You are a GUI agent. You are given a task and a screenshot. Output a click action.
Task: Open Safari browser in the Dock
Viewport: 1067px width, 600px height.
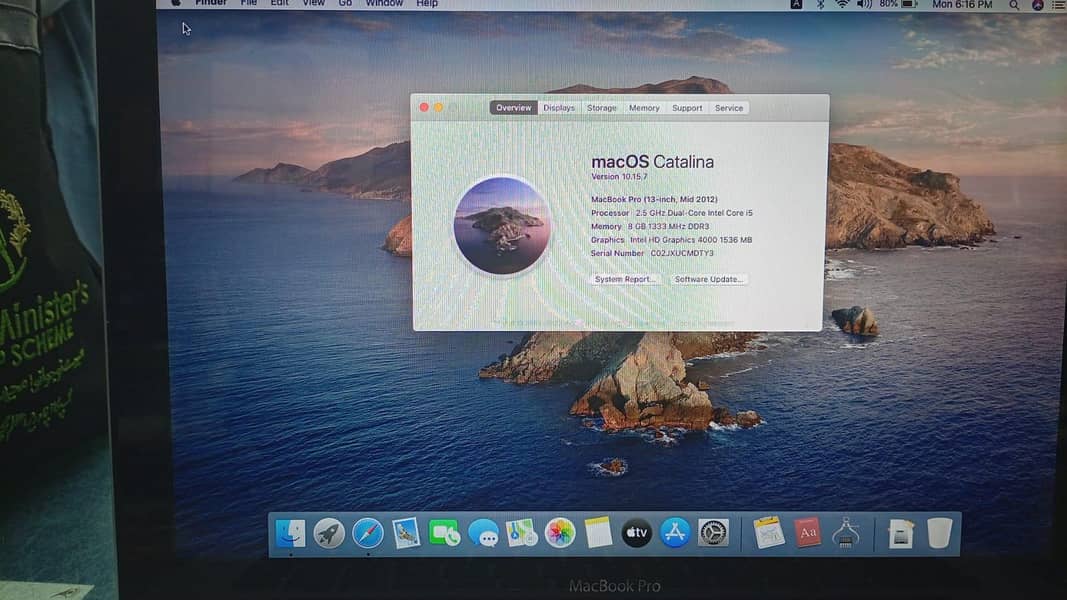(367, 533)
